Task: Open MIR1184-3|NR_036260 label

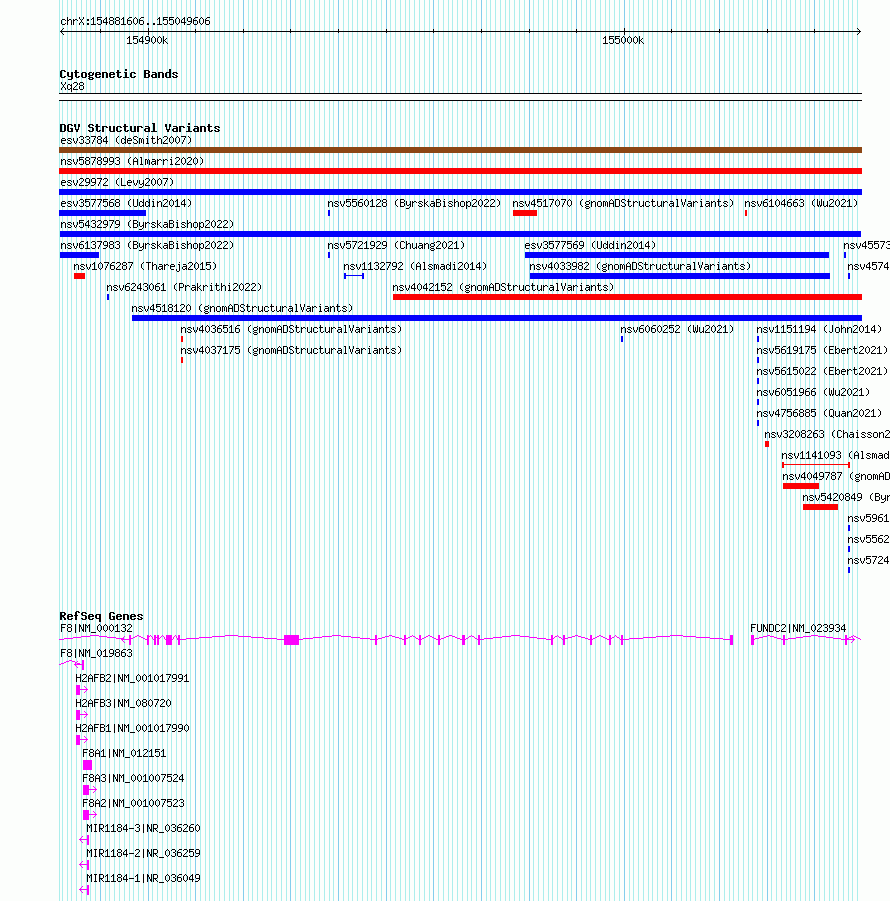Action: pos(143,829)
